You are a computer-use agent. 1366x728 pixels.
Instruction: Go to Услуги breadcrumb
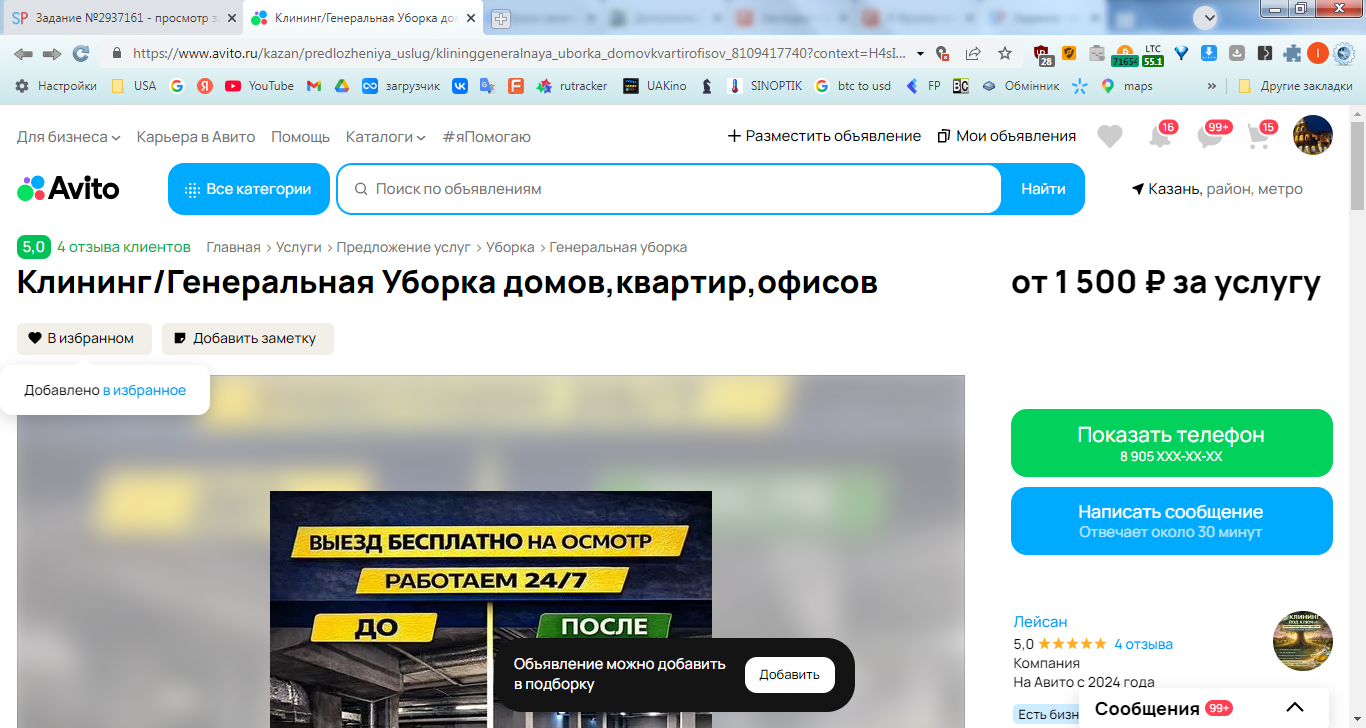[x=298, y=247]
